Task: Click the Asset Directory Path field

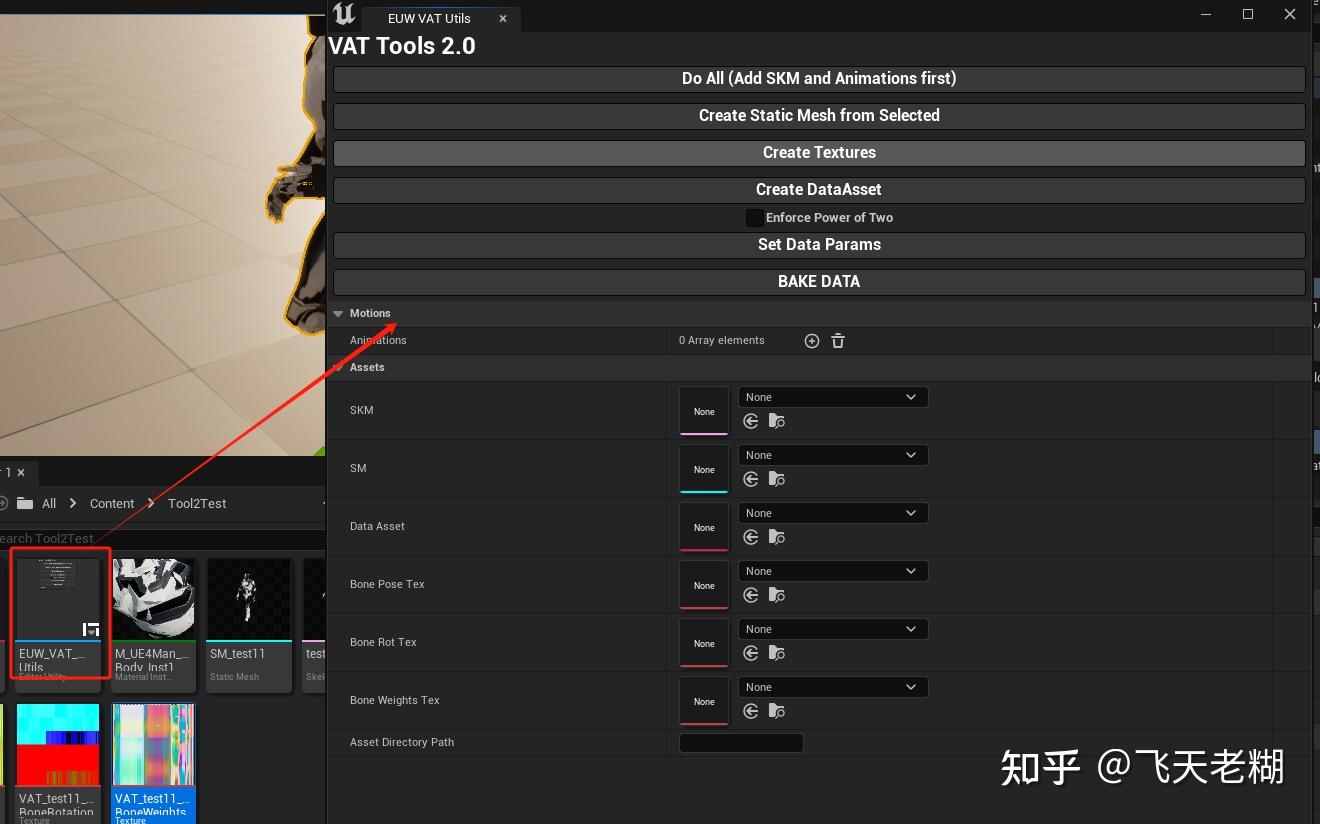Action: coord(741,742)
